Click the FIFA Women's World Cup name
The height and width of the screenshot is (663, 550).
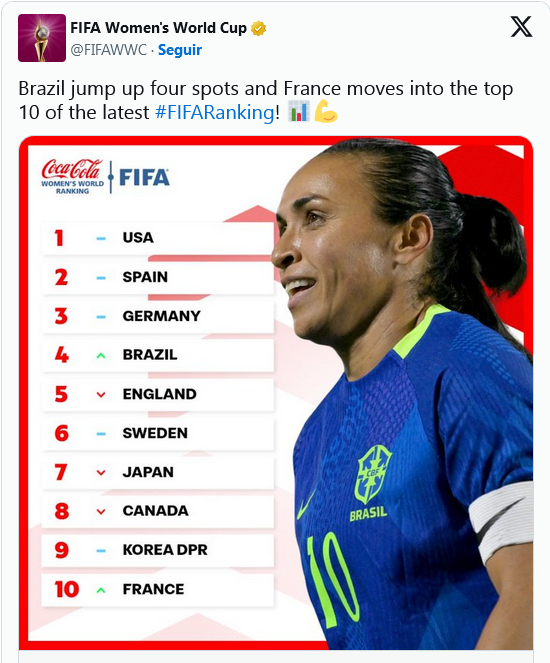tap(159, 28)
